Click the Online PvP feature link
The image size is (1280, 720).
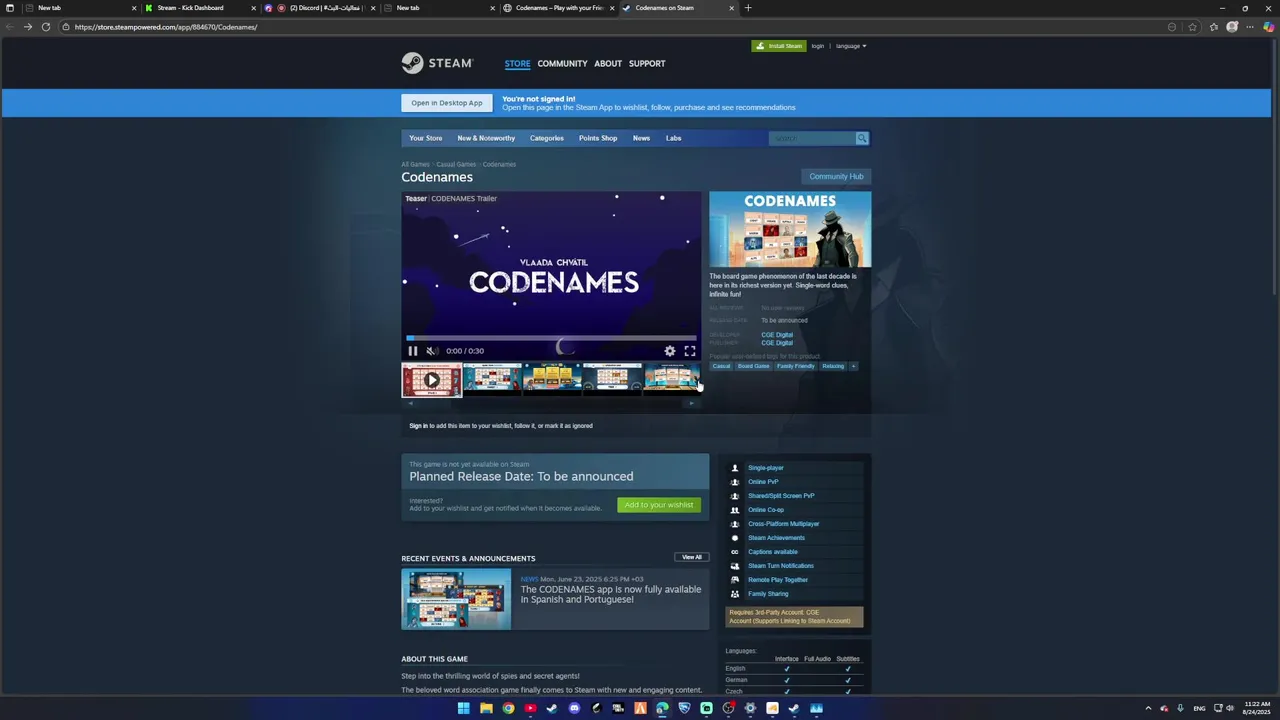point(763,482)
